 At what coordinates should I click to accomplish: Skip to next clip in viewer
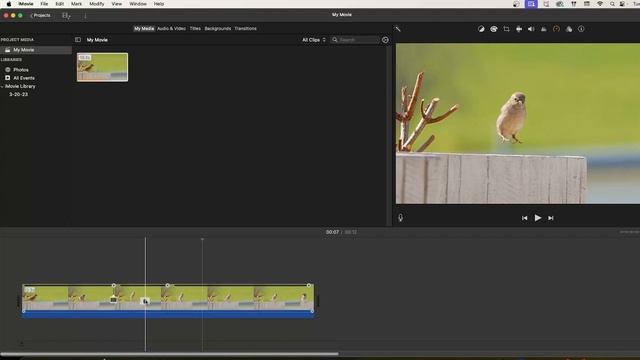551,218
